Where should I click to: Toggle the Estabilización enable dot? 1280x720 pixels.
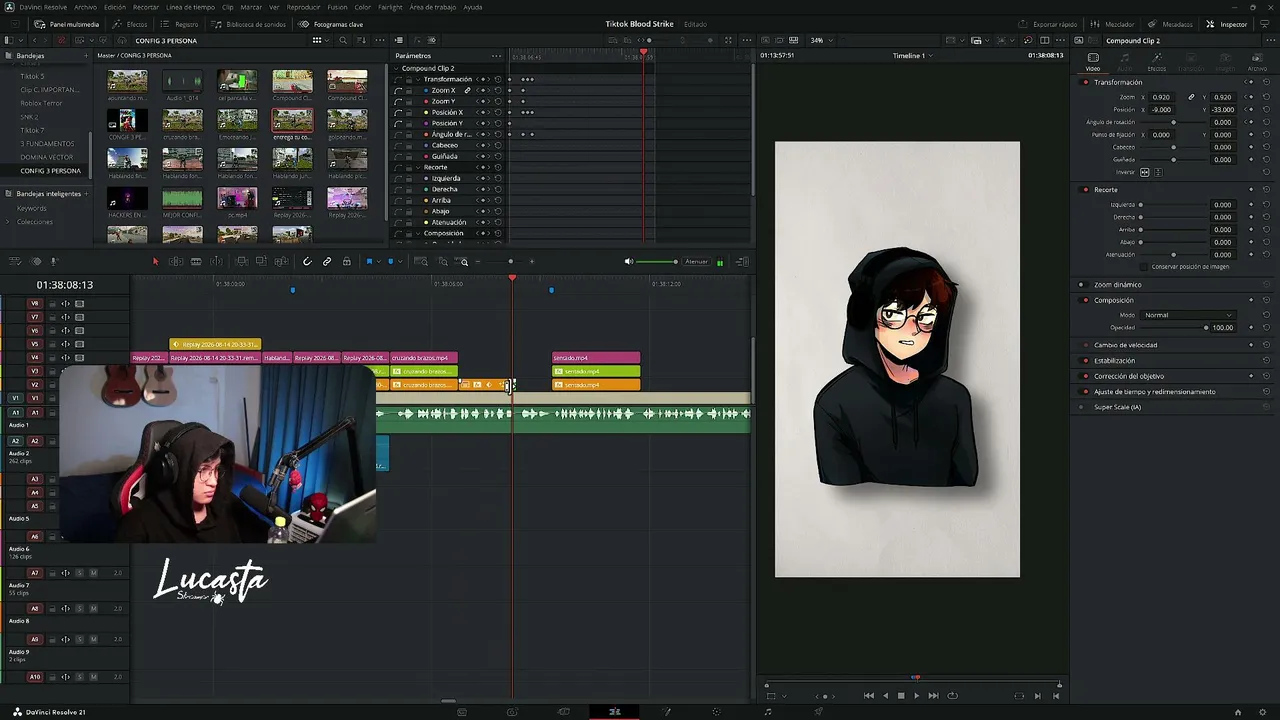click(1085, 361)
